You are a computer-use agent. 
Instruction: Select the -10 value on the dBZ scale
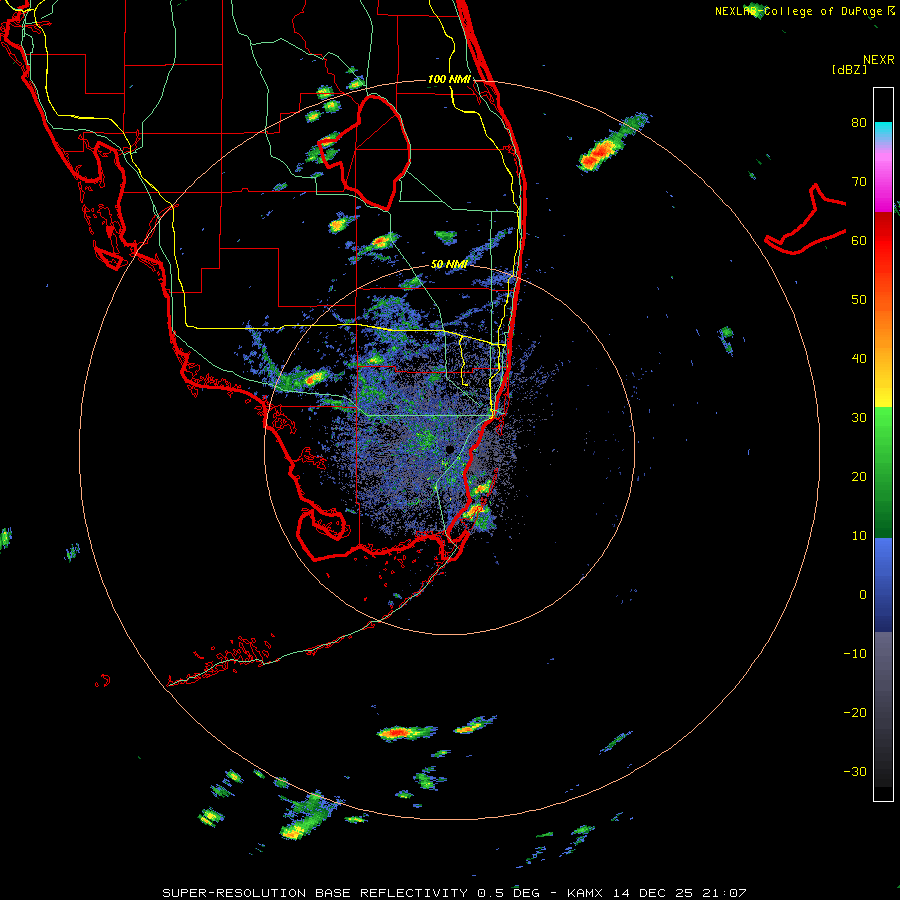(x=855, y=654)
